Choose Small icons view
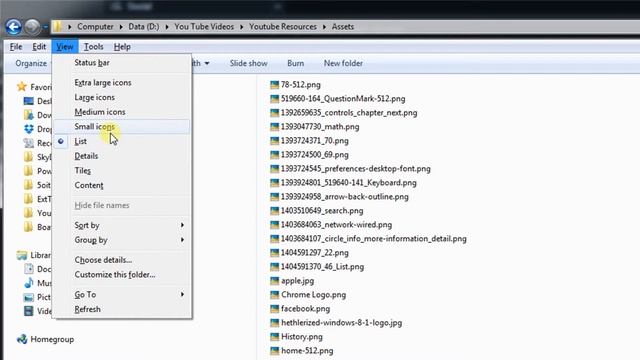 [122, 127]
